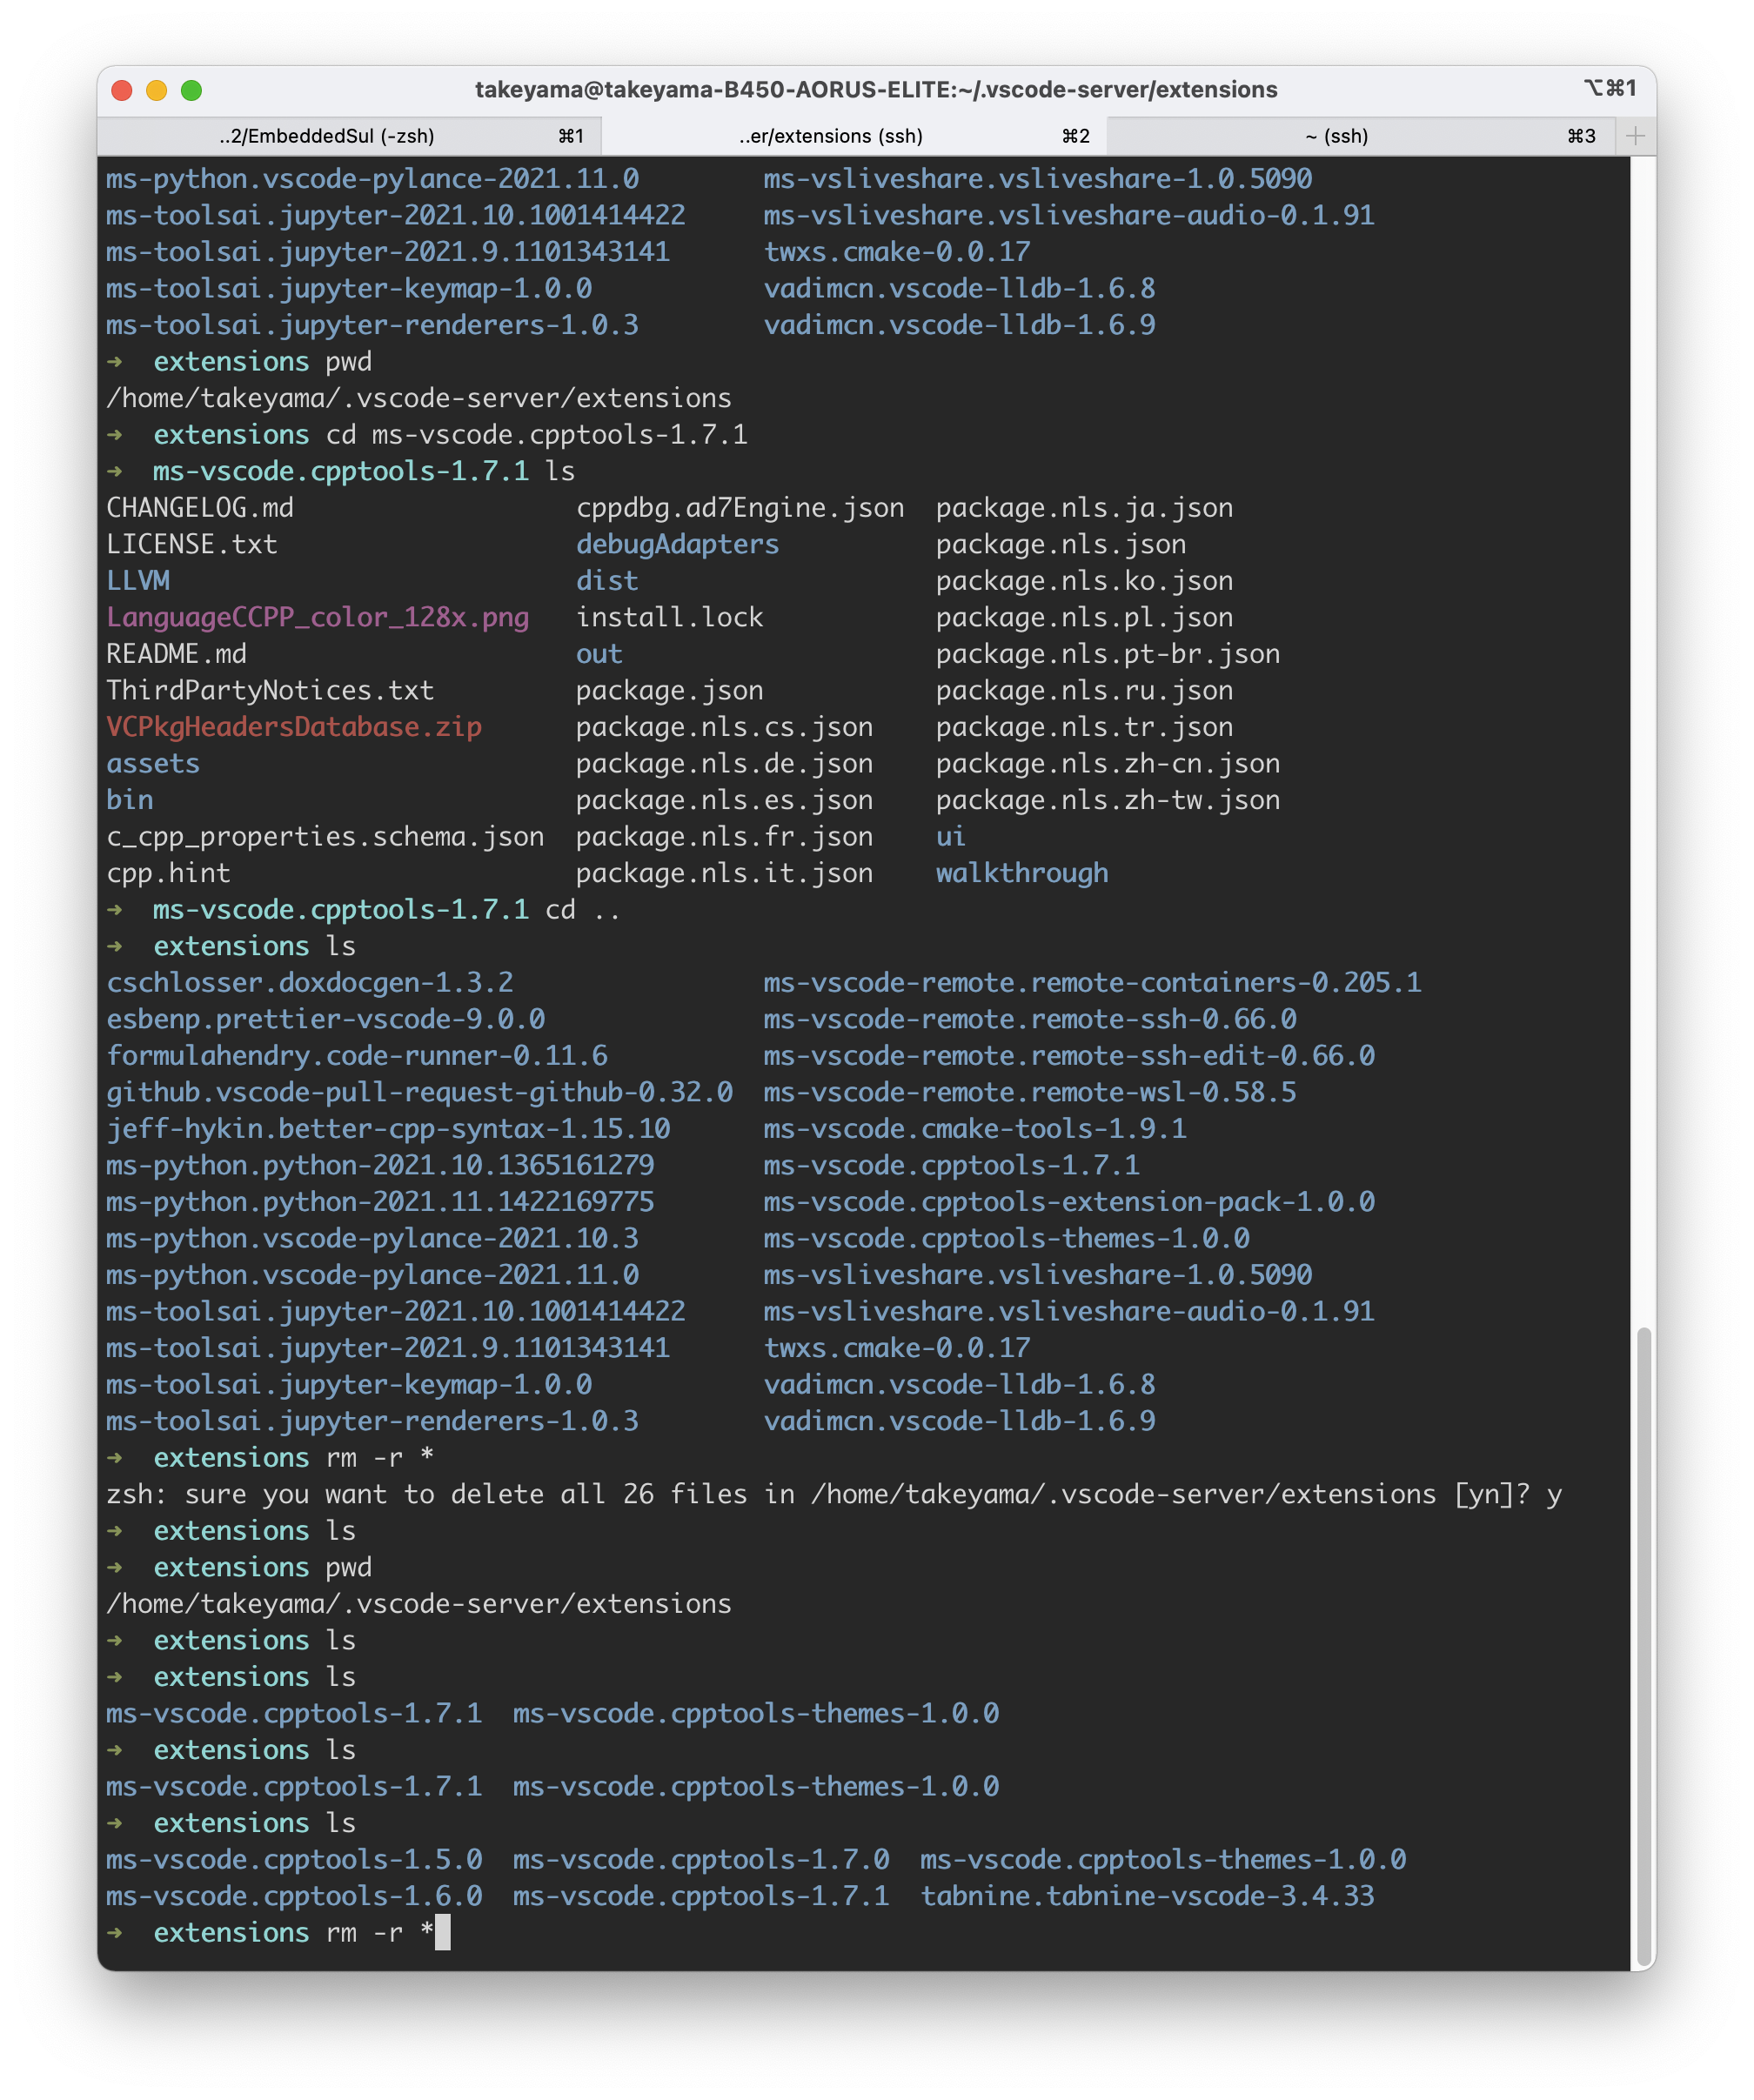Screen dimensions: 1754x2100
Task: Click the bin directory name
Action: 130,800
